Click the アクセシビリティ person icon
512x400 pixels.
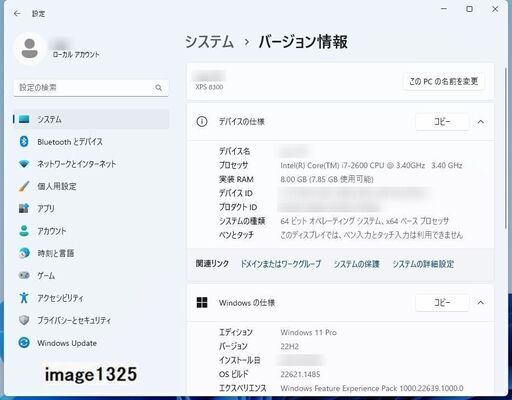click(24, 298)
